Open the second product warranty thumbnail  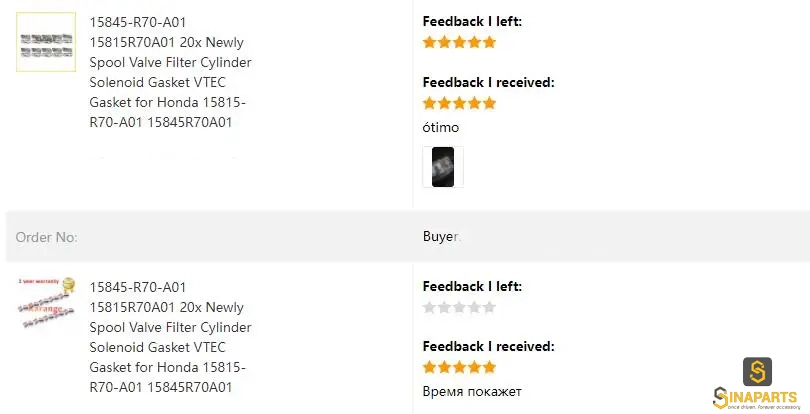click(x=46, y=303)
